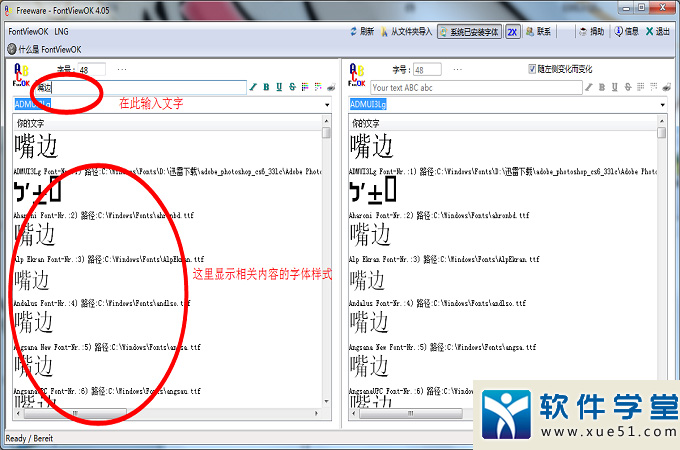Image resolution: width=680 pixels, height=450 pixels.
Task: Click the right 'Your text ABC abc' field
Action: (476, 88)
